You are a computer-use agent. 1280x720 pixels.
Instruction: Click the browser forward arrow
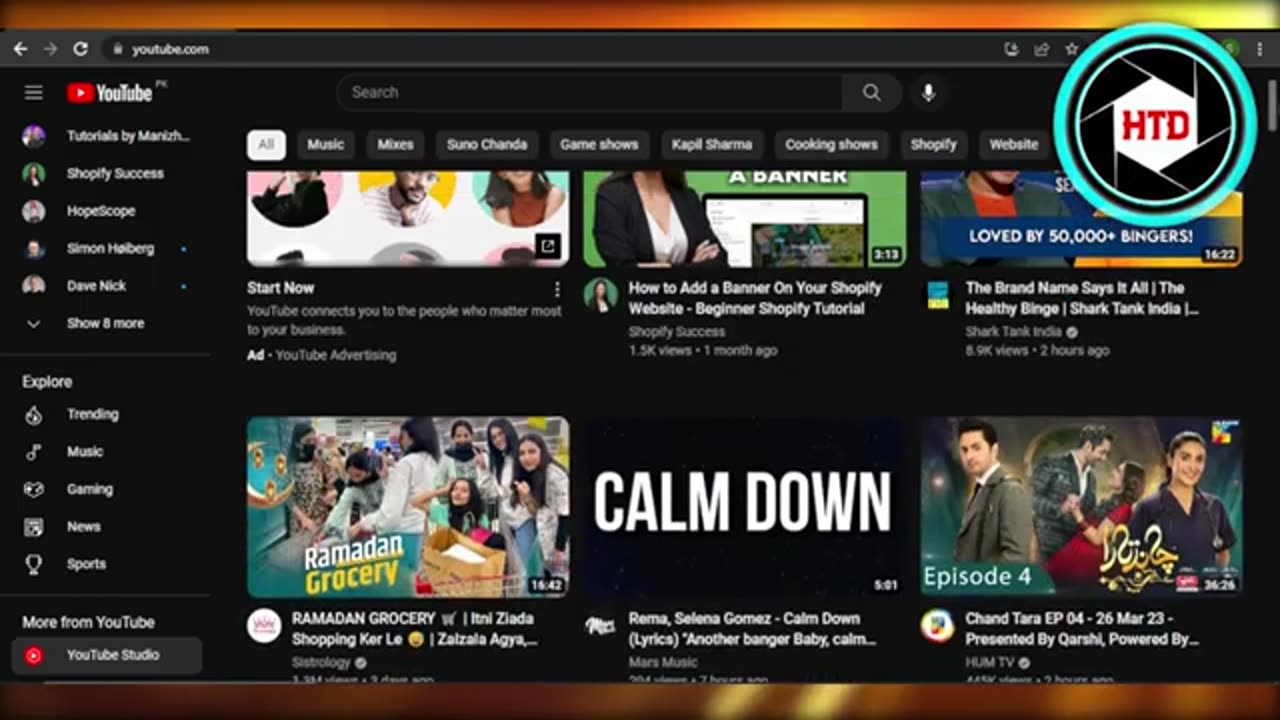(50, 48)
